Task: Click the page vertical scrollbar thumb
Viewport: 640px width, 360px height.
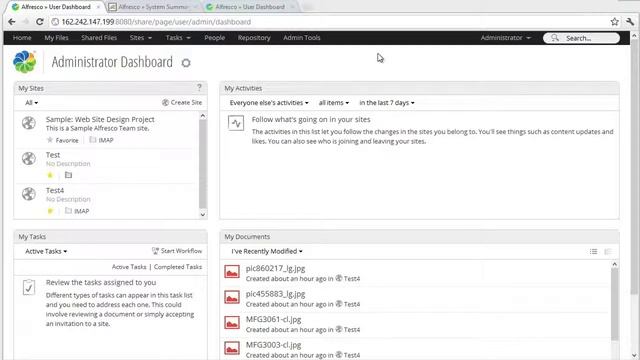Action: [634, 167]
